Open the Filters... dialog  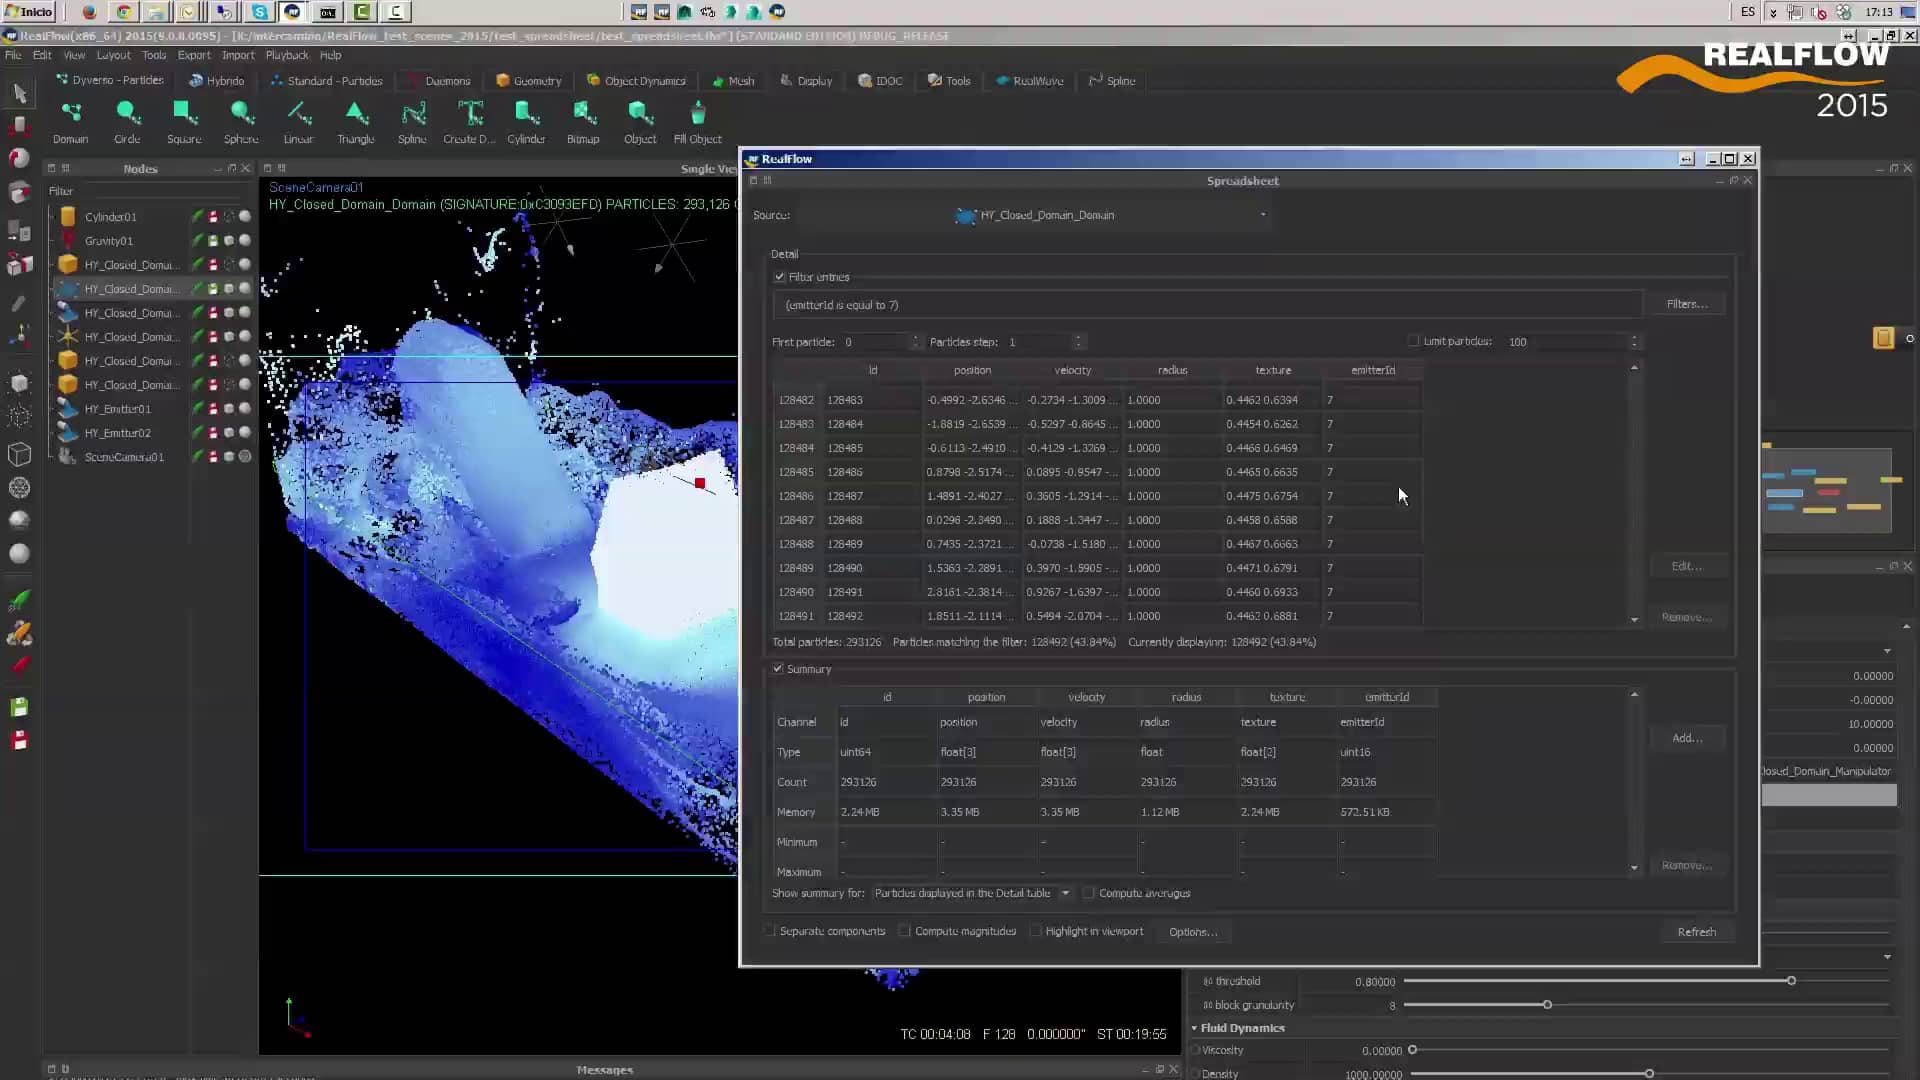tap(1686, 303)
